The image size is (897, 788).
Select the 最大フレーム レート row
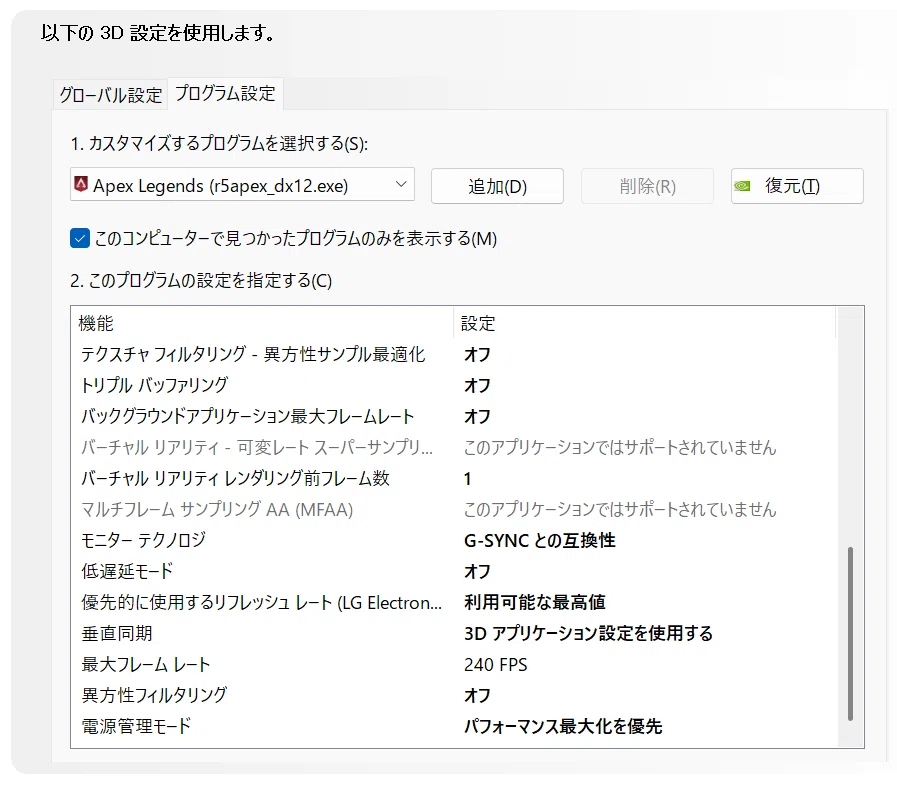455,664
